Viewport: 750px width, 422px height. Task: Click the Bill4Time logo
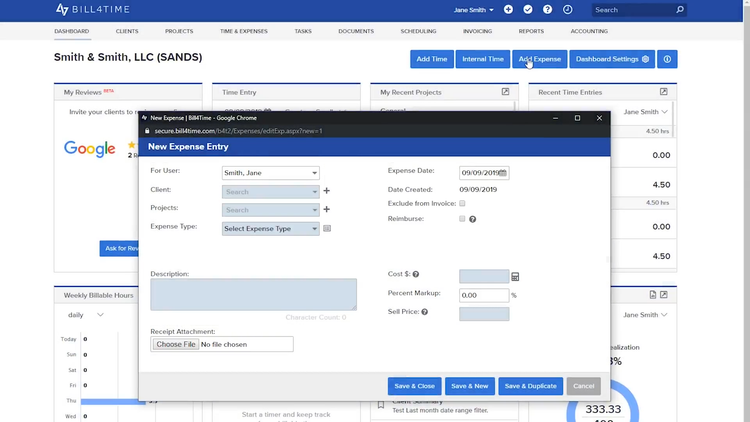point(92,9)
